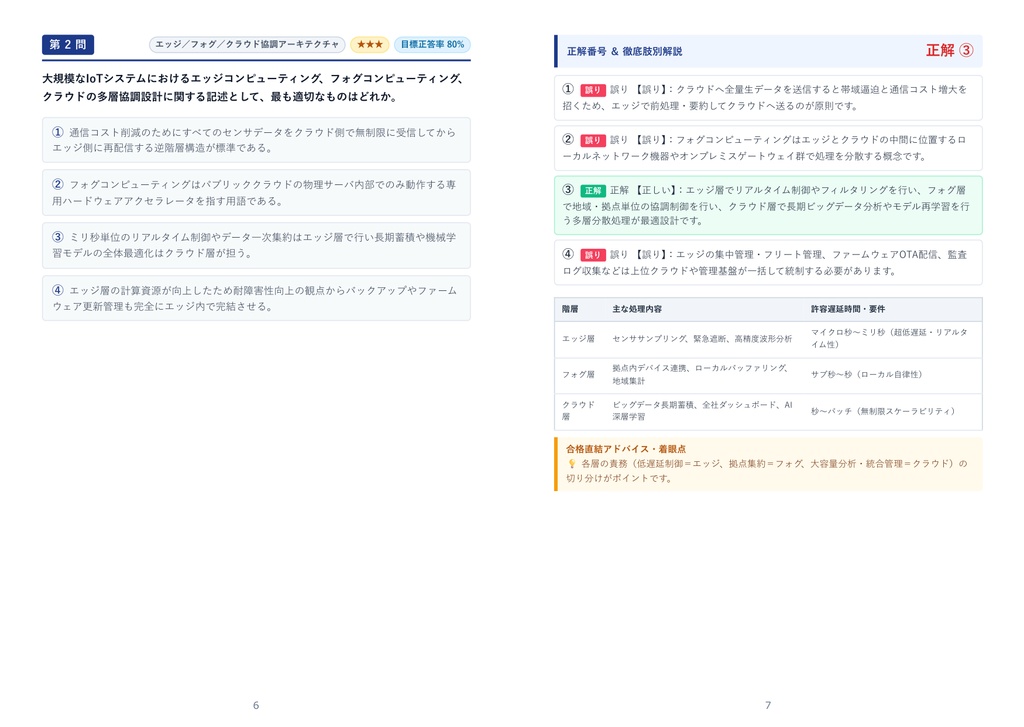Screen dimensions: 1024x727
Task: Click the 主な処理内容 table column header
Action: [x=637, y=309]
